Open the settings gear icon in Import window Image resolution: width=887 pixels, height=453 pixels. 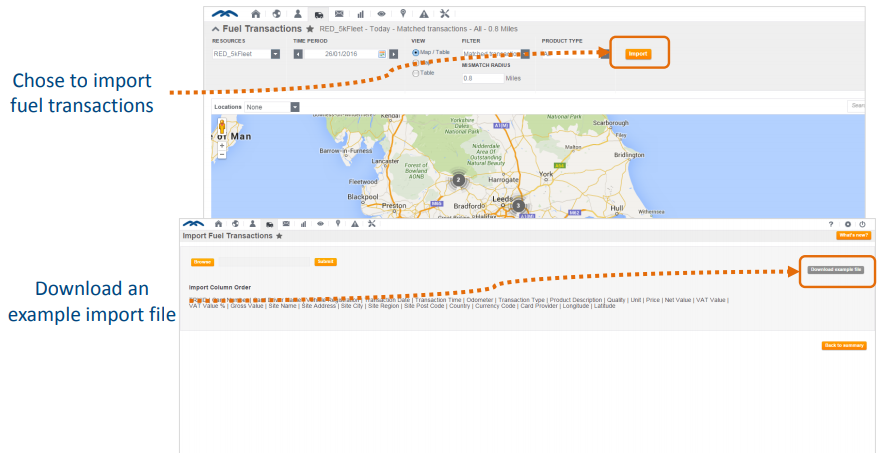pos(848,225)
